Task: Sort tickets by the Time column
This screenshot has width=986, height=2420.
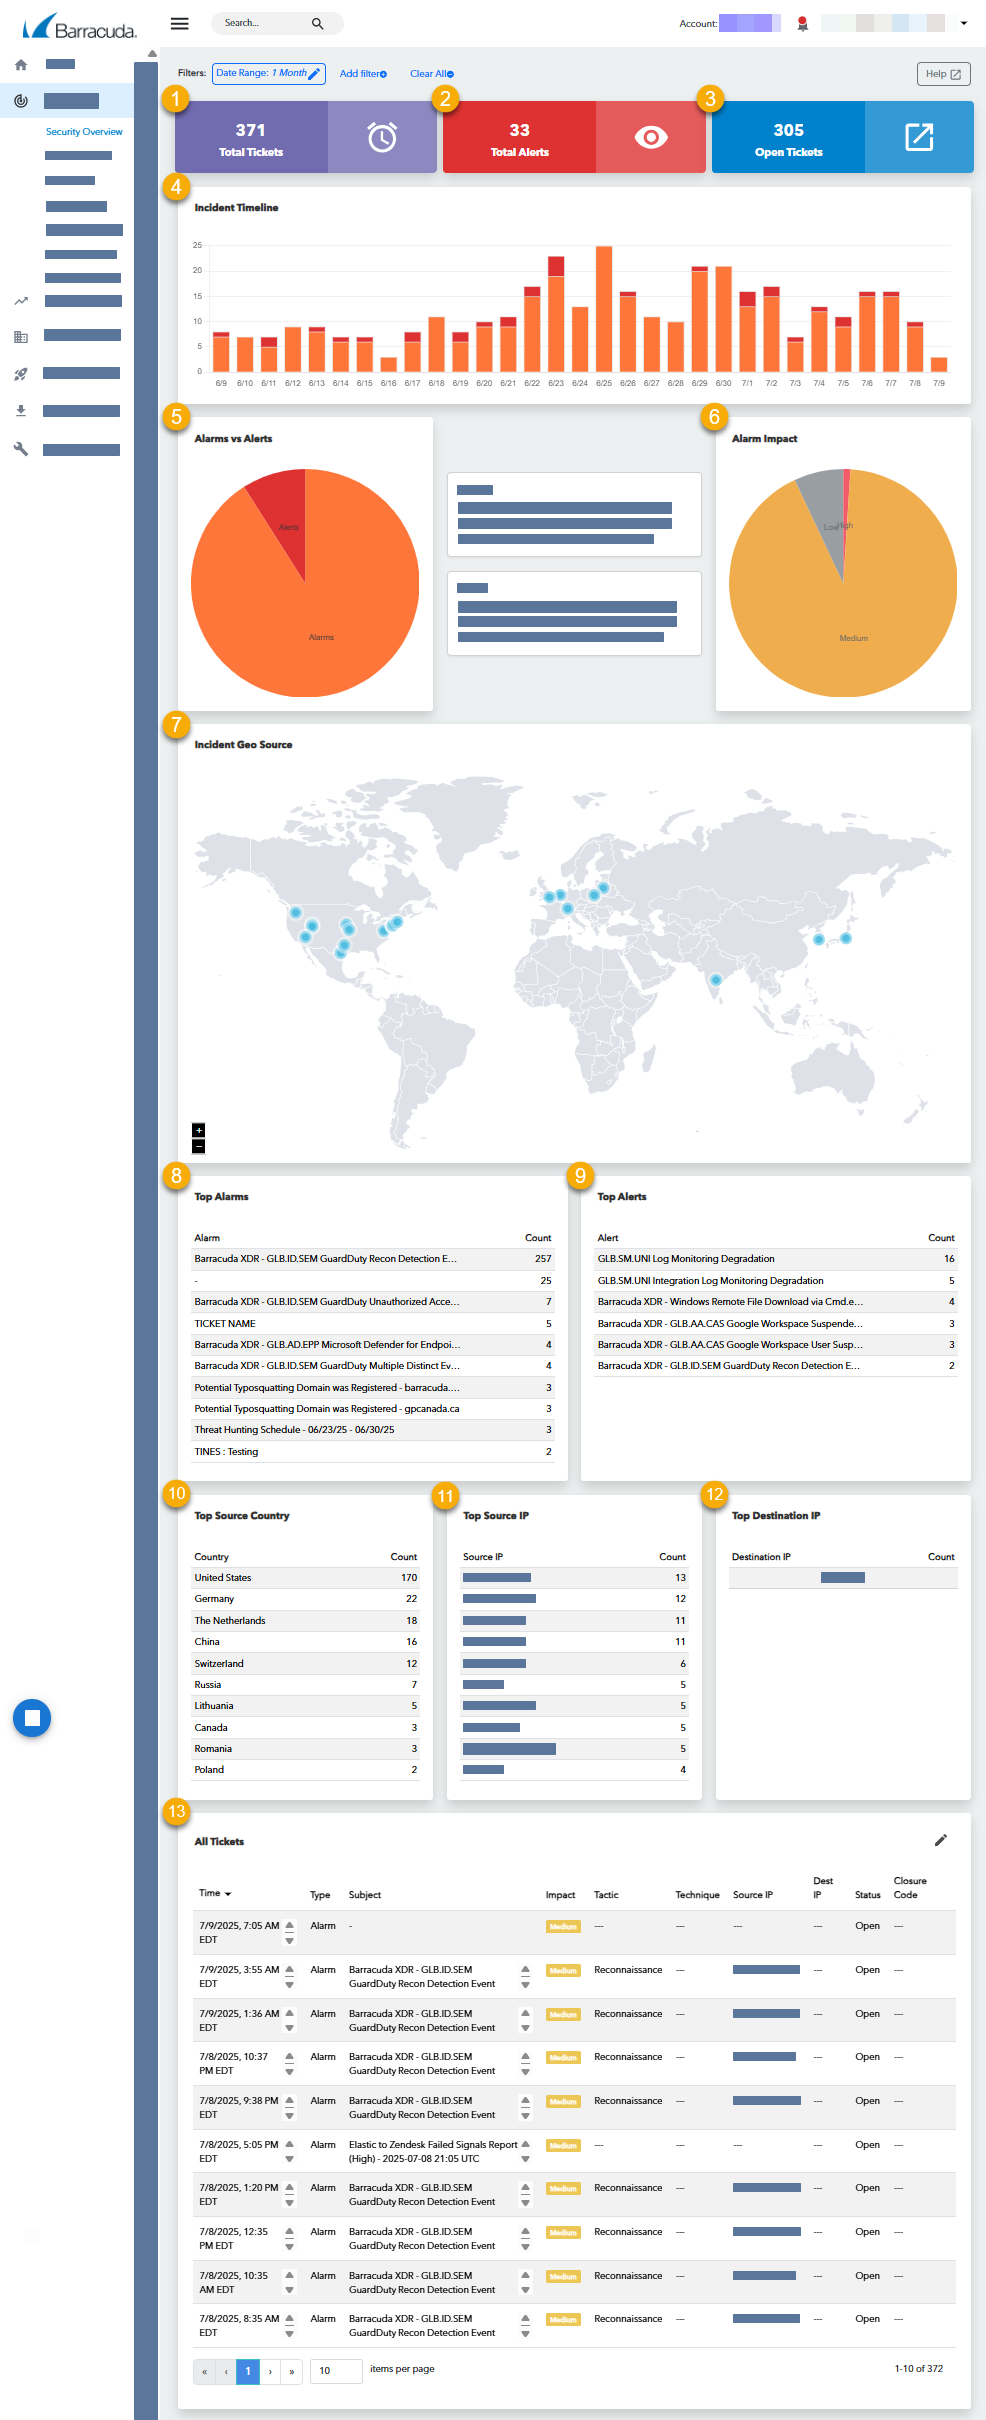Action: coord(215,1893)
